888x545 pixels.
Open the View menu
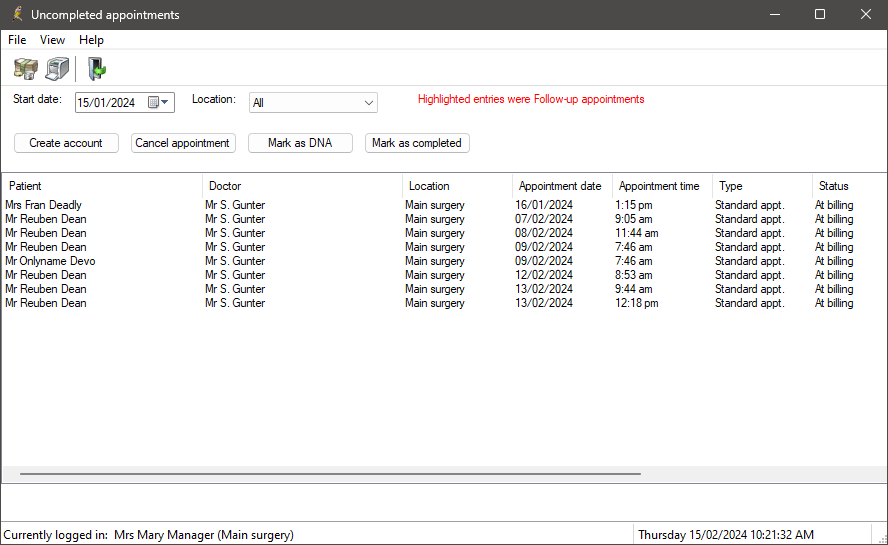(x=52, y=40)
